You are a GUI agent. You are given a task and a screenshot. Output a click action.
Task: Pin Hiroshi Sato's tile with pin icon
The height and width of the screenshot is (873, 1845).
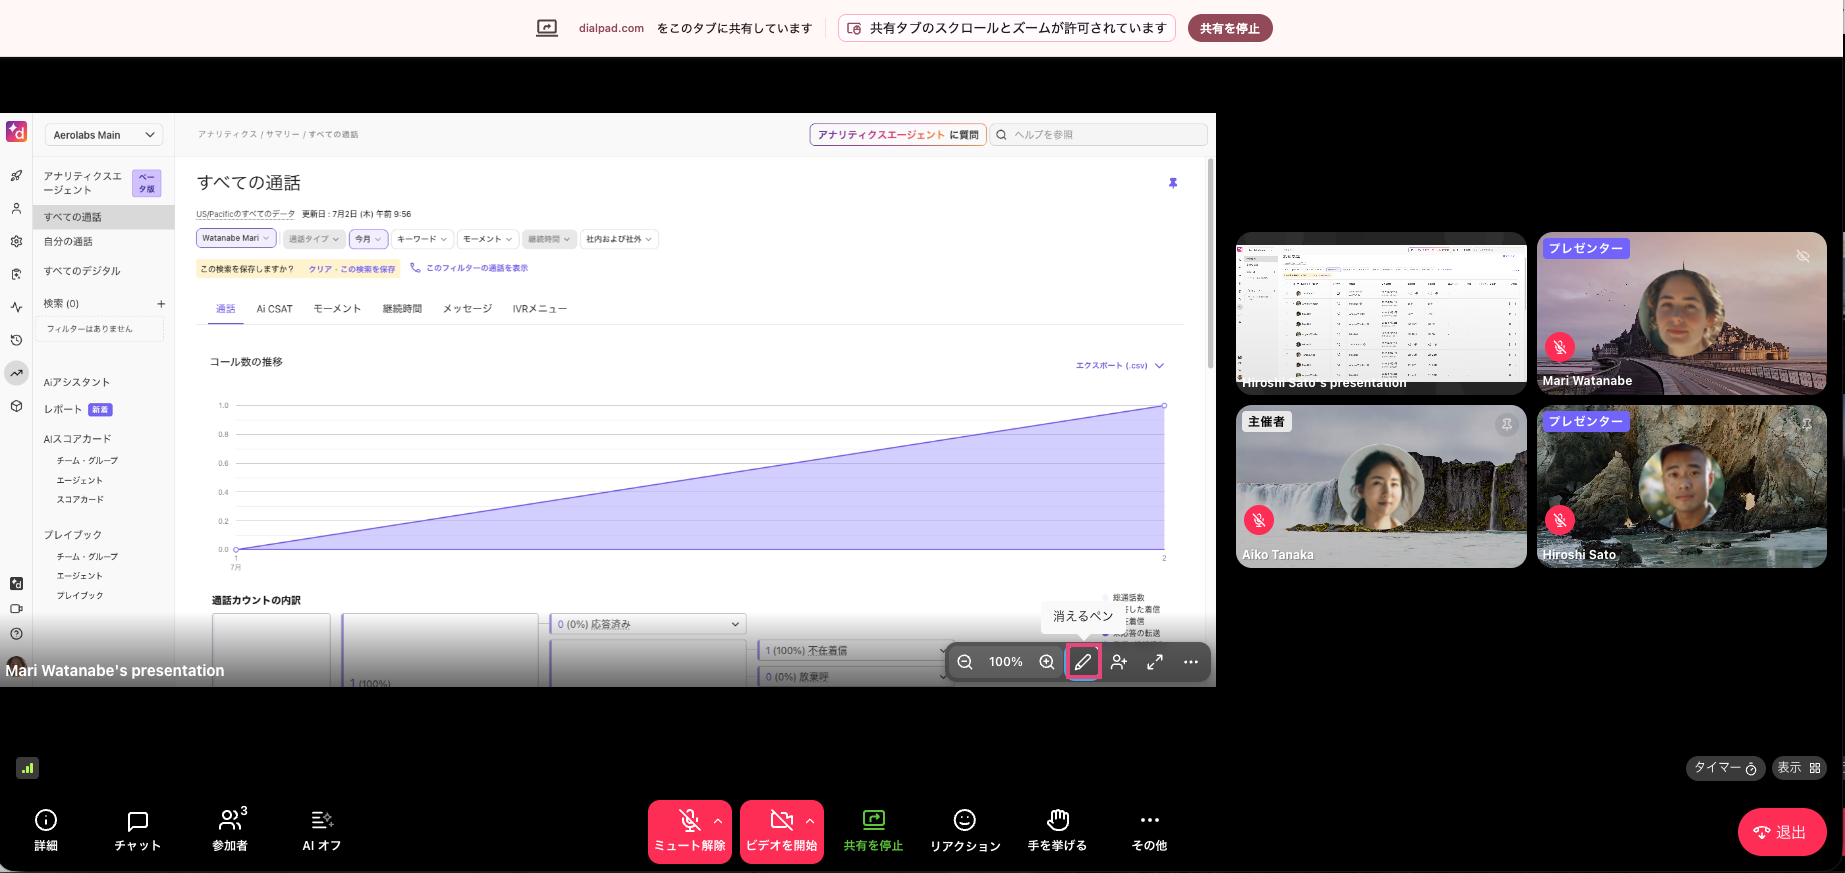click(1806, 425)
